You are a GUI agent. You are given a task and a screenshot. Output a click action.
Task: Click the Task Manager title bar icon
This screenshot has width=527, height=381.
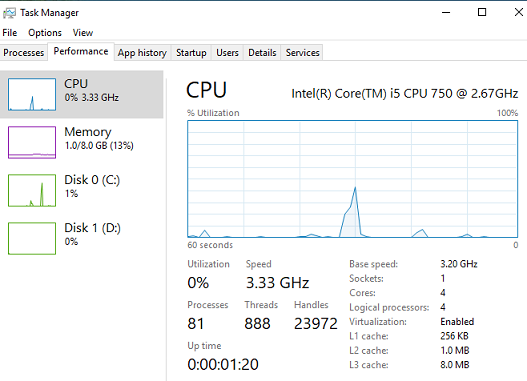click(9, 13)
